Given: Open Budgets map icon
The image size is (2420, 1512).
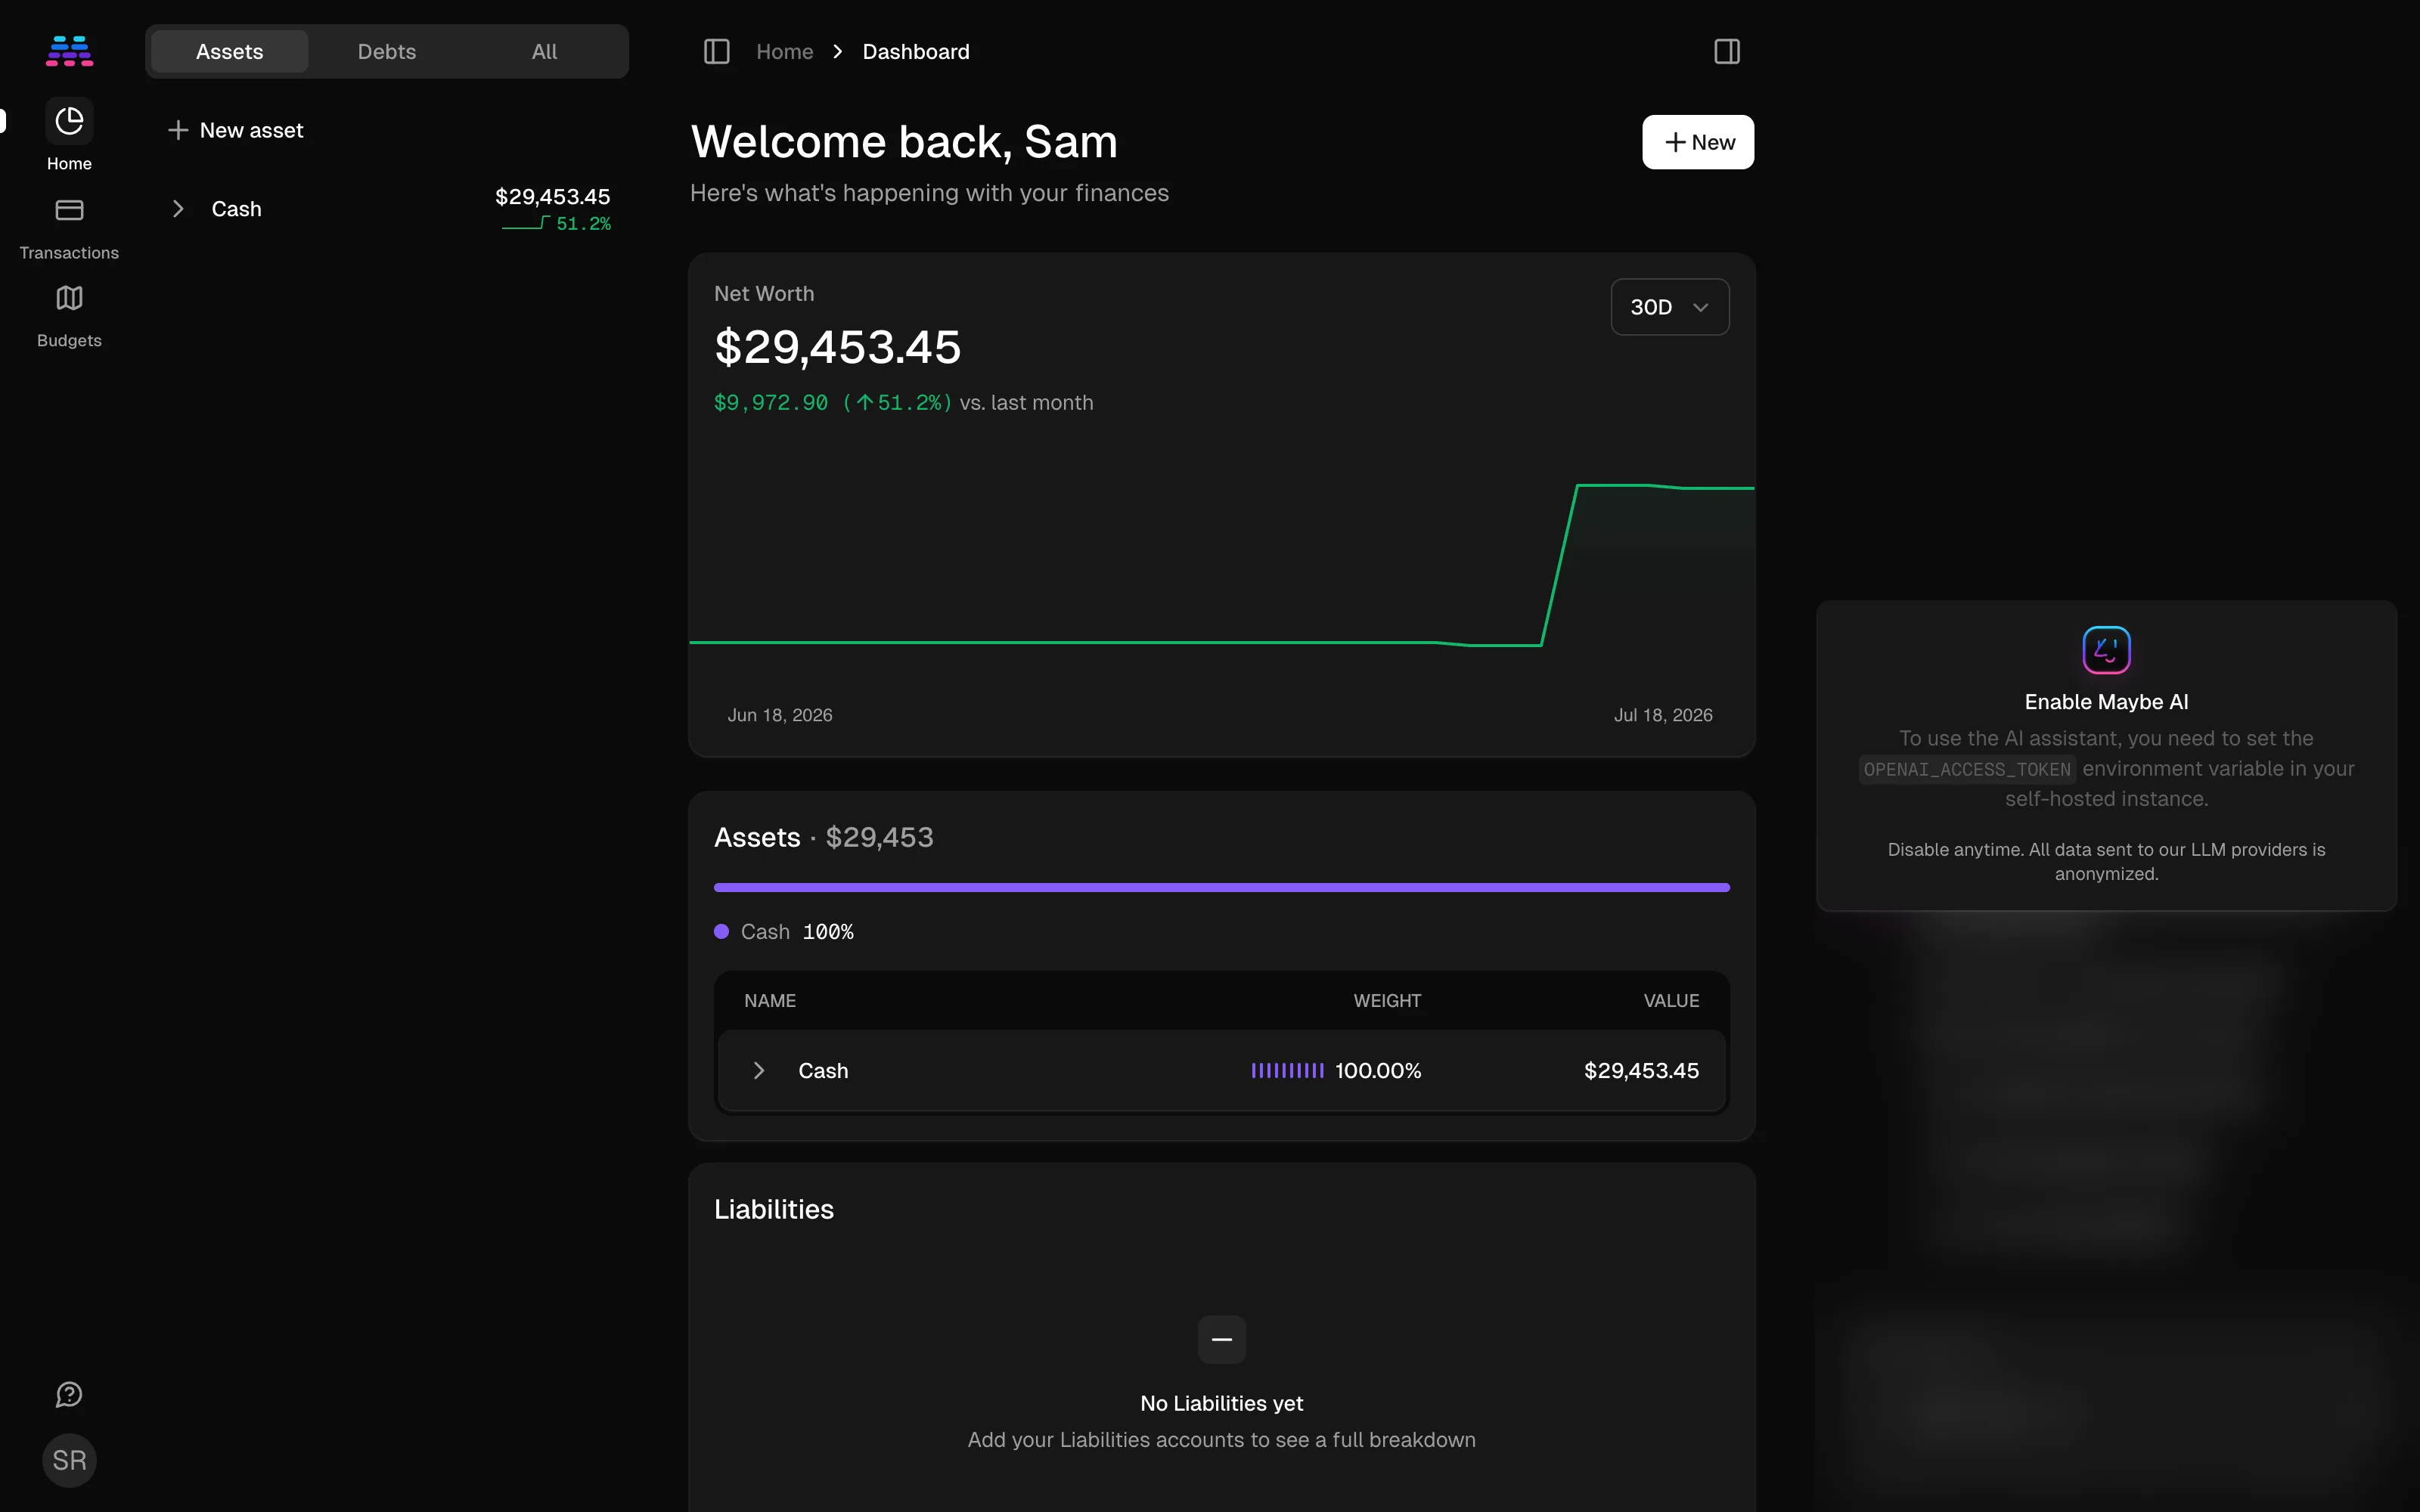Looking at the screenshot, I should click(x=69, y=298).
